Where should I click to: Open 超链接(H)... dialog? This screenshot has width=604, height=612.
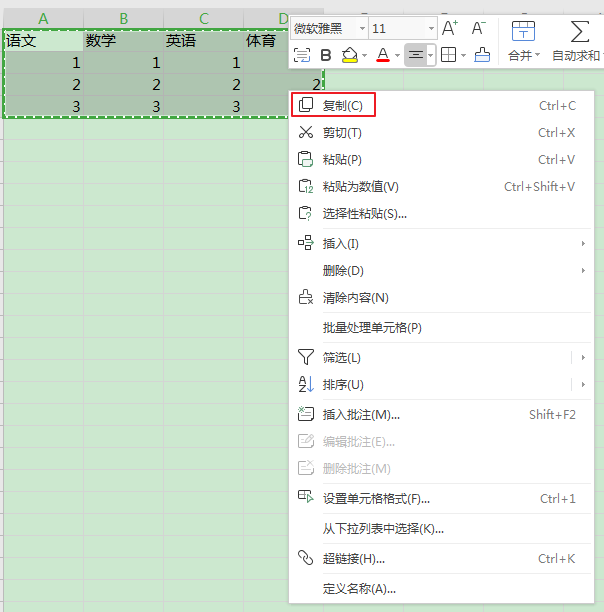pyautogui.click(x=441, y=559)
